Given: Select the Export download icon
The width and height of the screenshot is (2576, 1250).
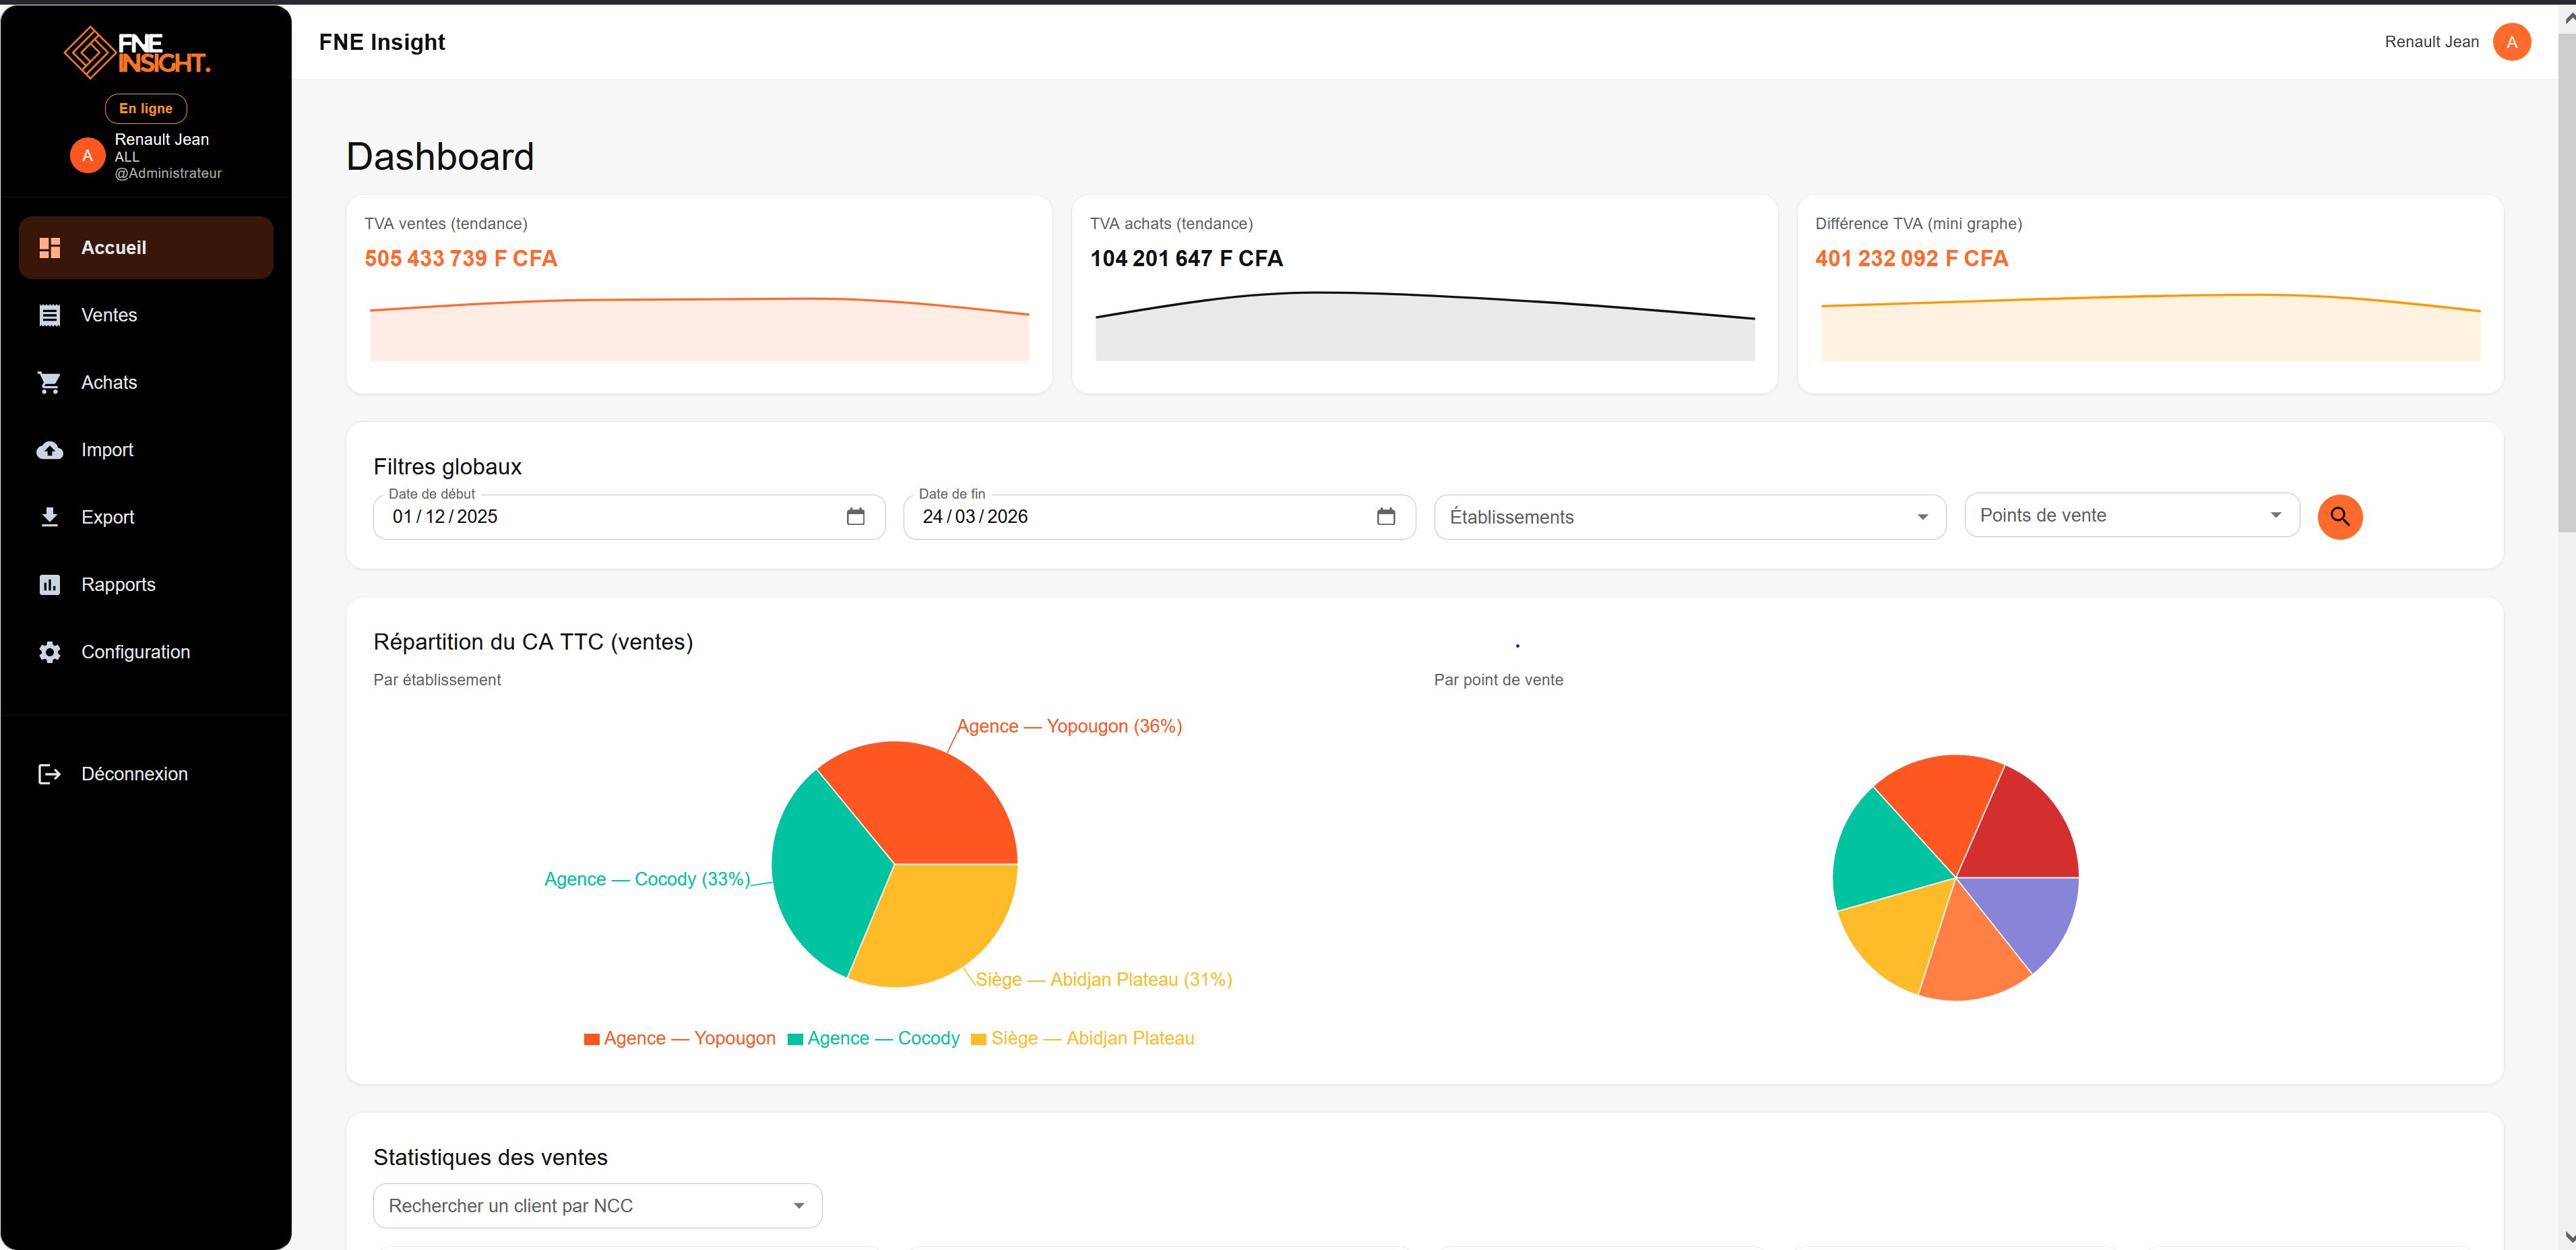Looking at the screenshot, I should tap(50, 517).
